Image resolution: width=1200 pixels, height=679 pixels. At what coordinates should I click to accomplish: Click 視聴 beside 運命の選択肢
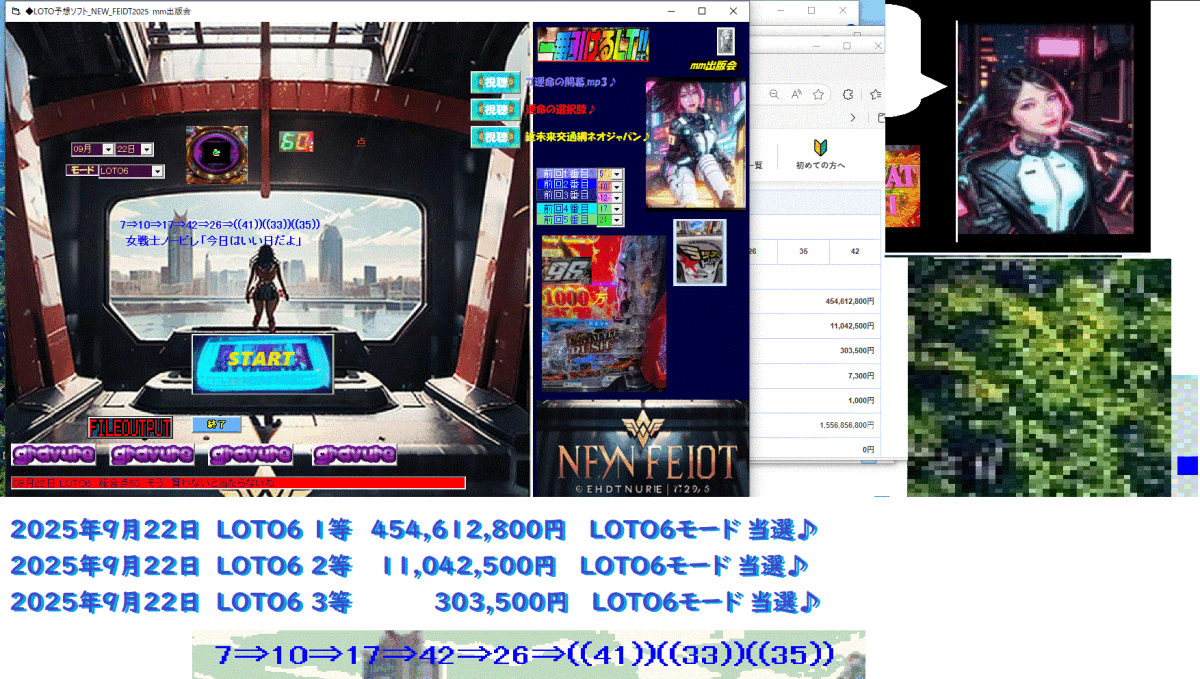[x=495, y=109]
